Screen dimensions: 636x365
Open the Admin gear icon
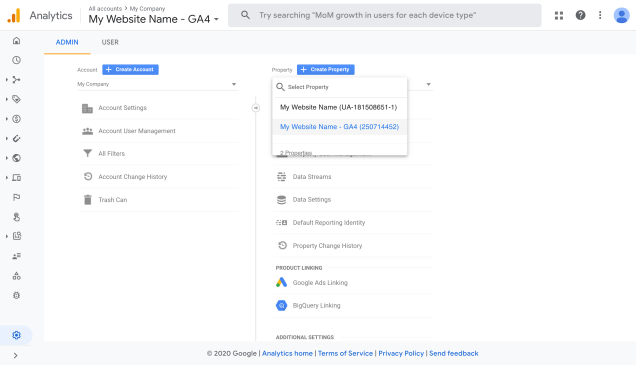click(x=16, y=335)
